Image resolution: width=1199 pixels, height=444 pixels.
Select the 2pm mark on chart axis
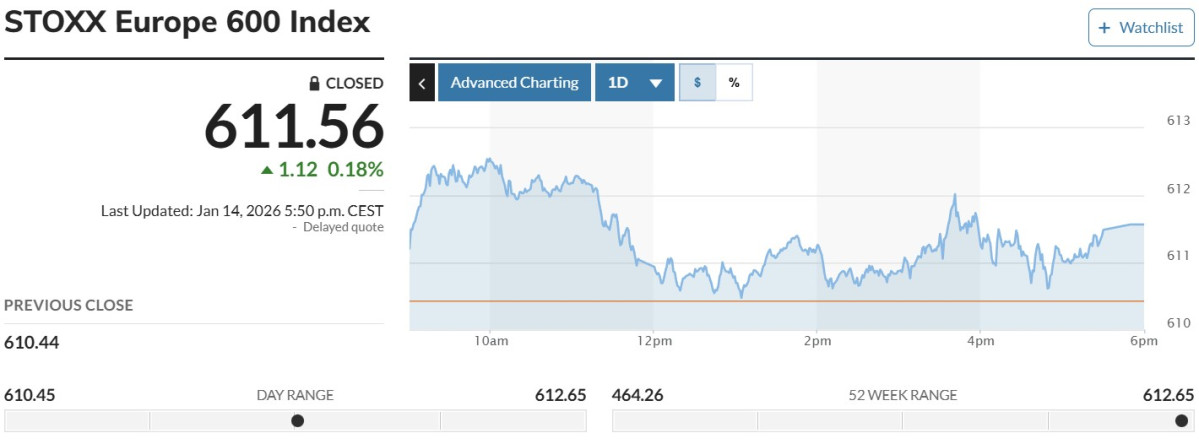point(817,341)
